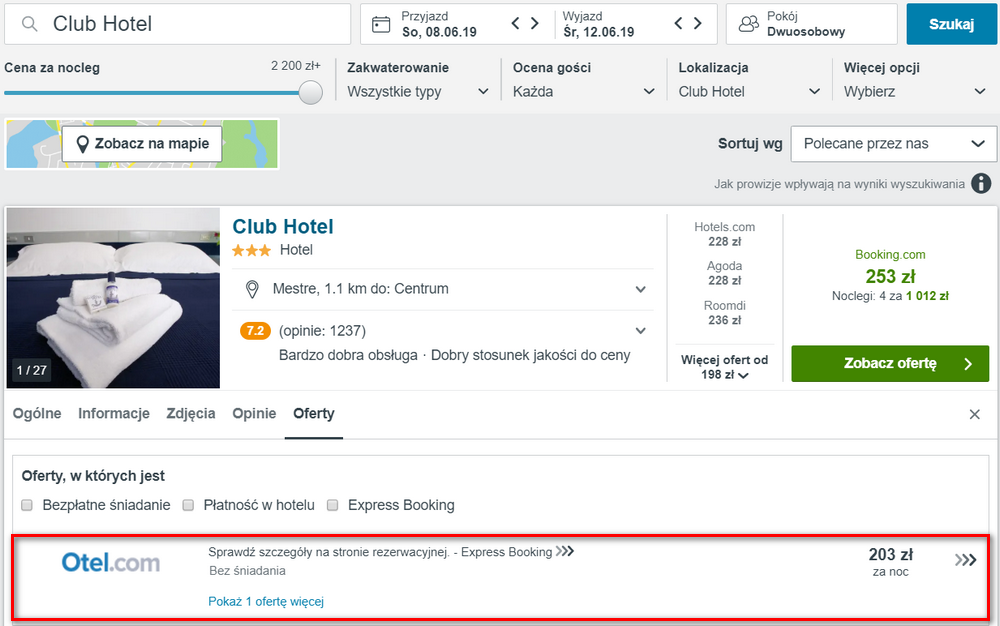Viewport: 1000px width, 626px height.
Task: Move arrival date one day forward
Action: pyautogui.click(x=534, y=24)
